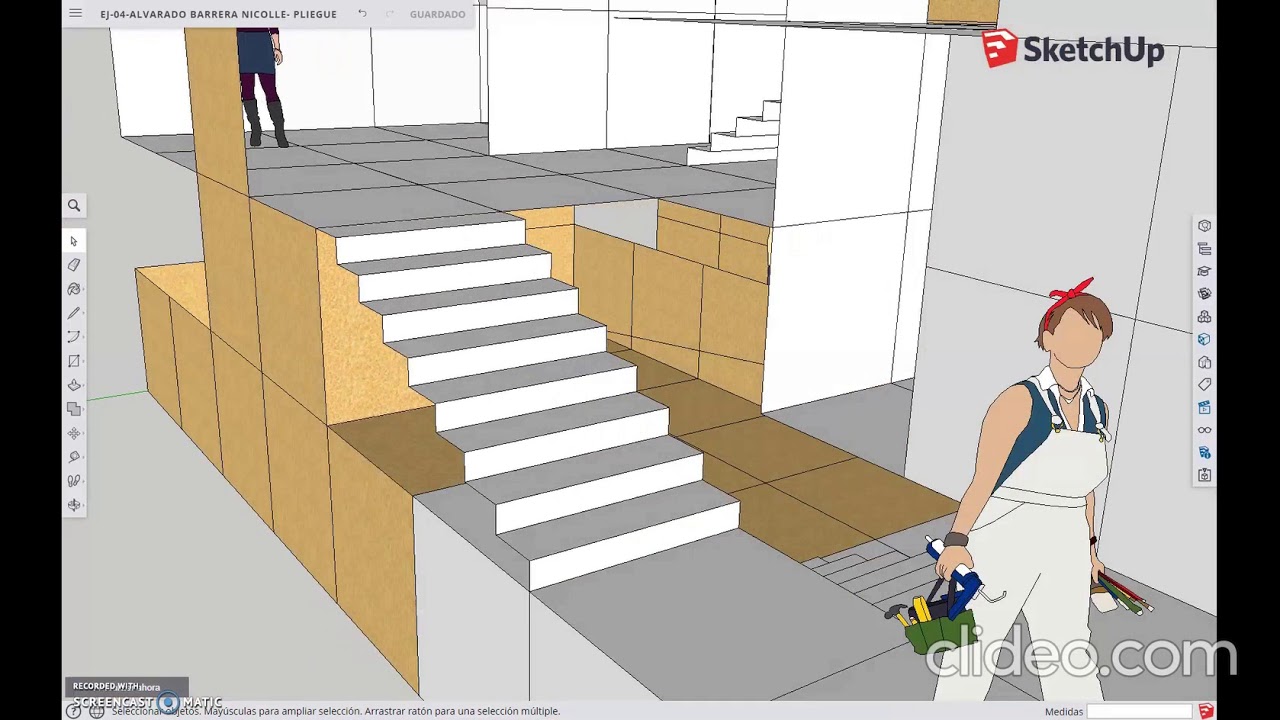This screenshot has width=1280, height=720.
Task: Open the Instructor graduation-cap panel
Action: tap(1204, 271)
